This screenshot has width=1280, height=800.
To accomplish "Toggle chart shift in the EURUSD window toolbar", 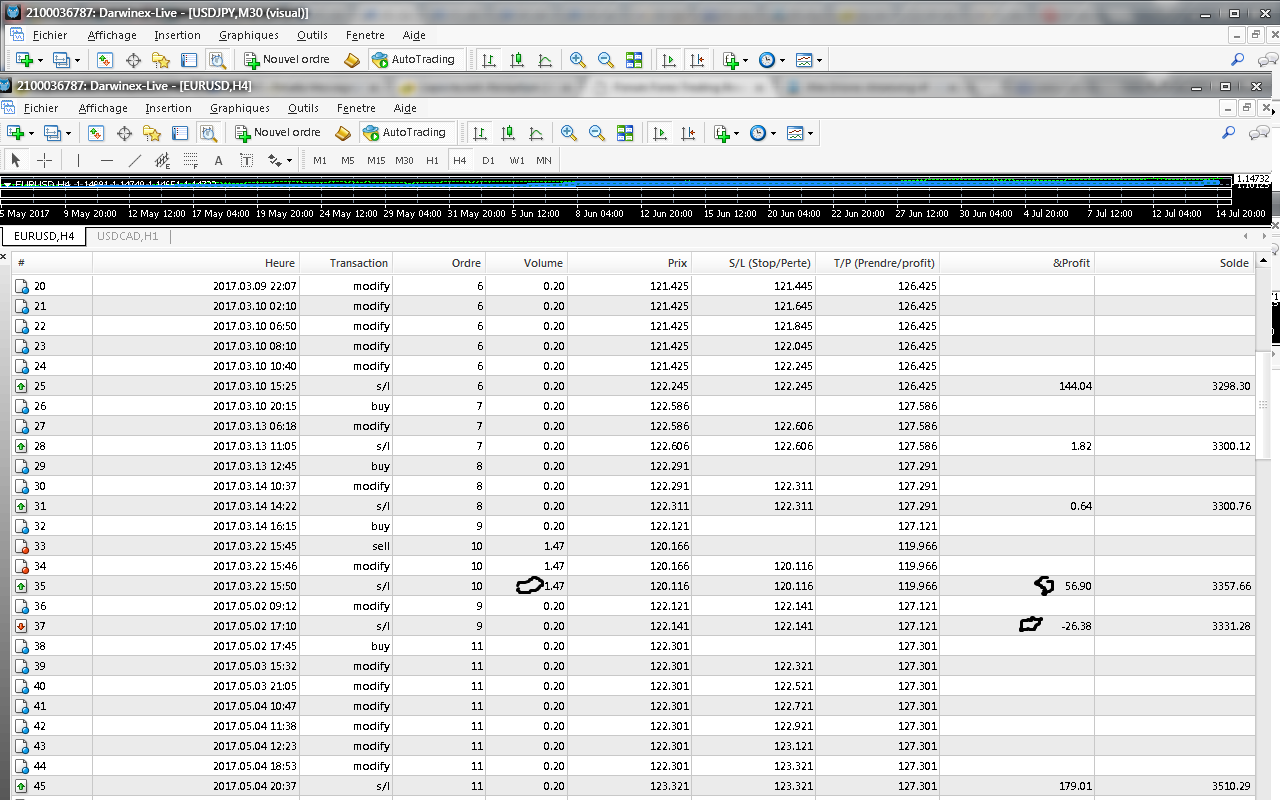I will click(688, 133).
